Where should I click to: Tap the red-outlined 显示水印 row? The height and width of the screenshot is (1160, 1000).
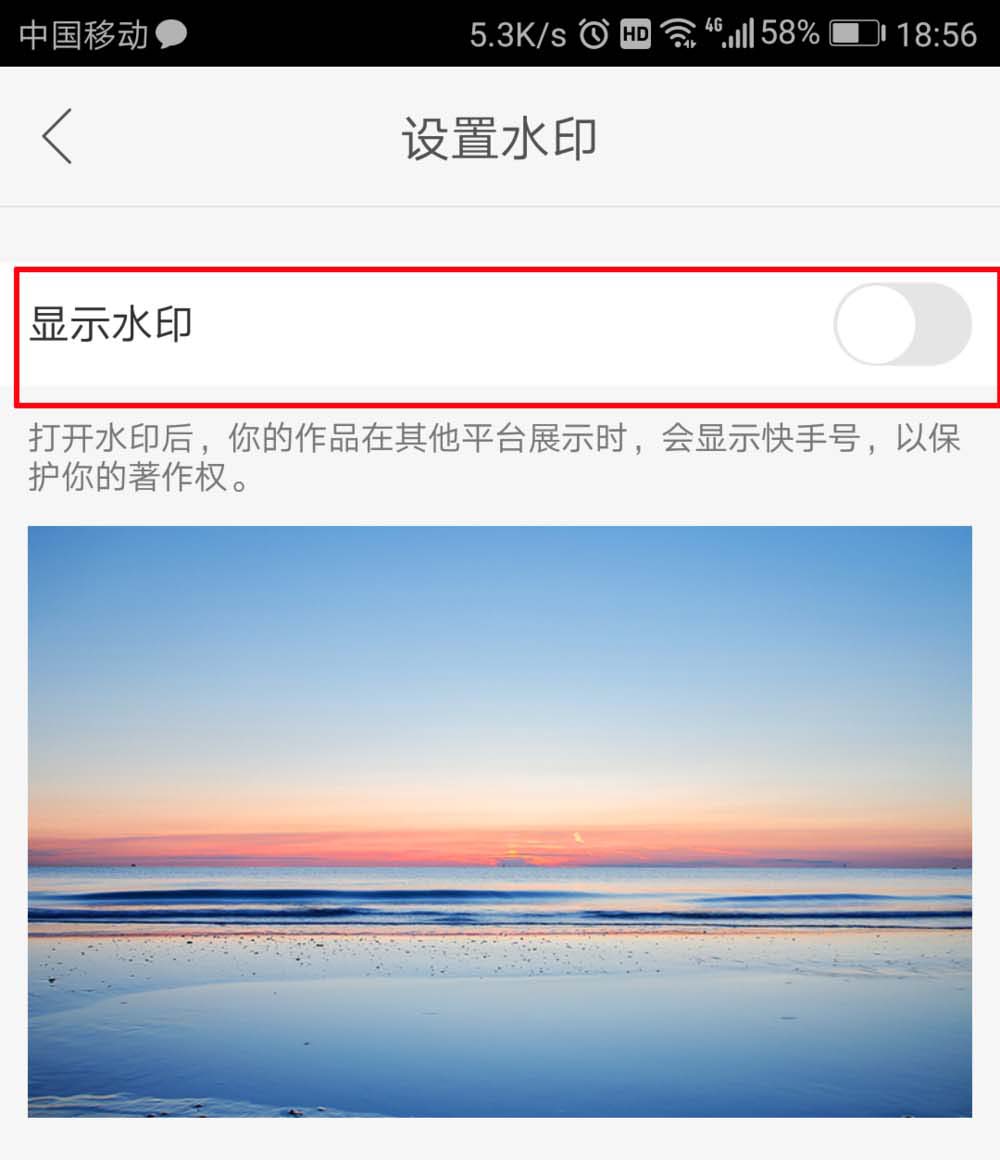[x=507, y=337]
